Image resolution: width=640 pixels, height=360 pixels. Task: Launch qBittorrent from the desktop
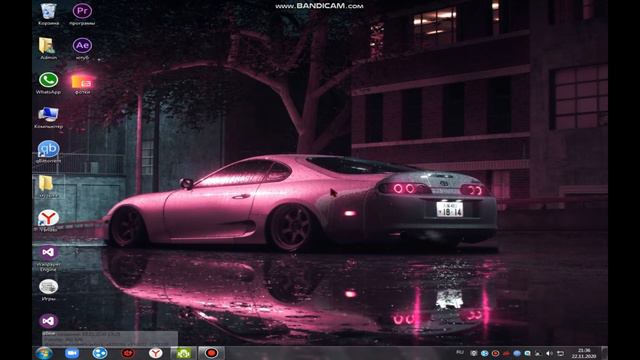(x=48, y=151)
